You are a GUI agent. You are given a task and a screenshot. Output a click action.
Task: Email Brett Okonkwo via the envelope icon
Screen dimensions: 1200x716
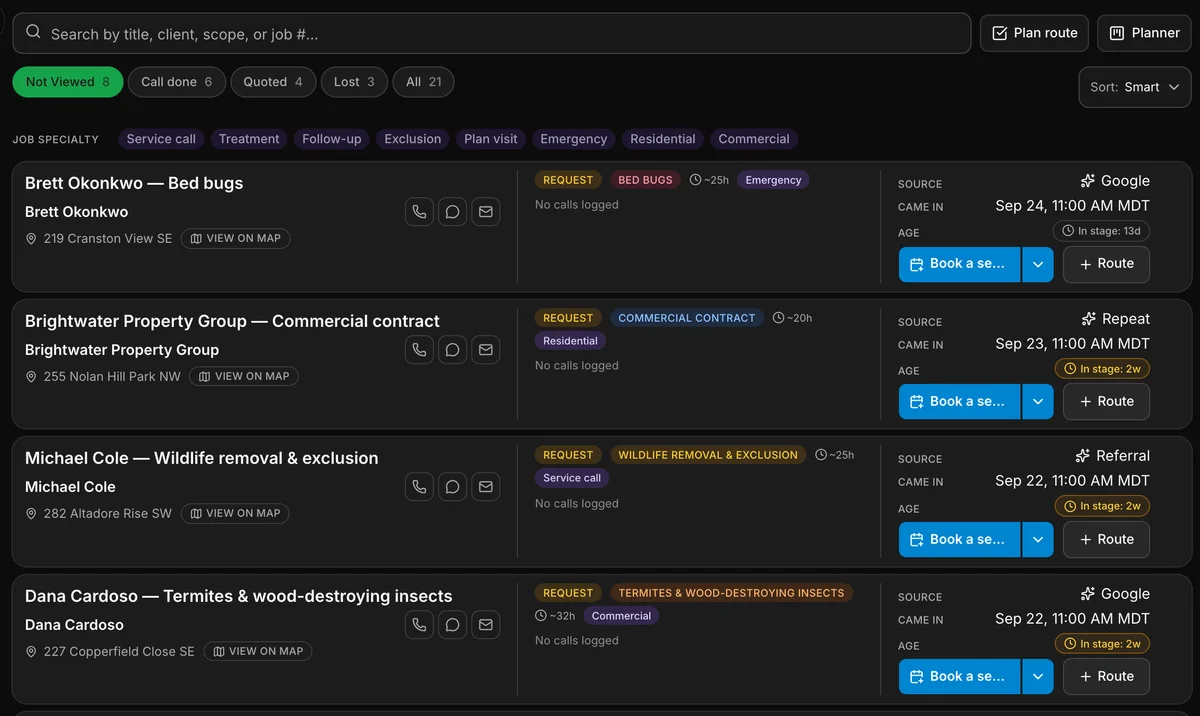[486, 212]
